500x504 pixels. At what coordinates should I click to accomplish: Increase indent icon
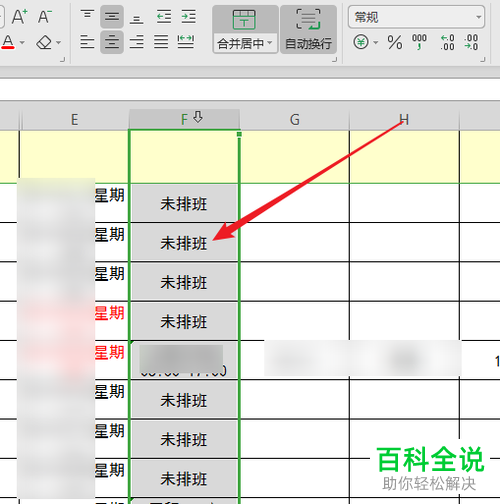(x=188, y=16)
